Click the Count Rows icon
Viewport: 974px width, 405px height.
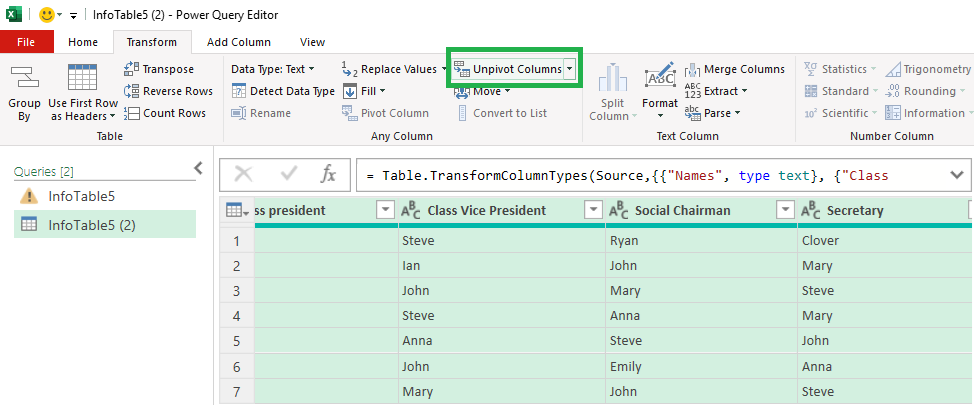(132, 113)
